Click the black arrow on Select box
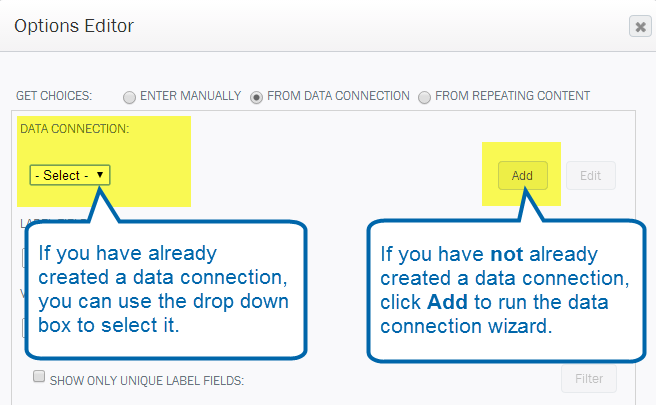Viewport: 656px width, 405px height. pyautogui.click(x=100, y=174)
